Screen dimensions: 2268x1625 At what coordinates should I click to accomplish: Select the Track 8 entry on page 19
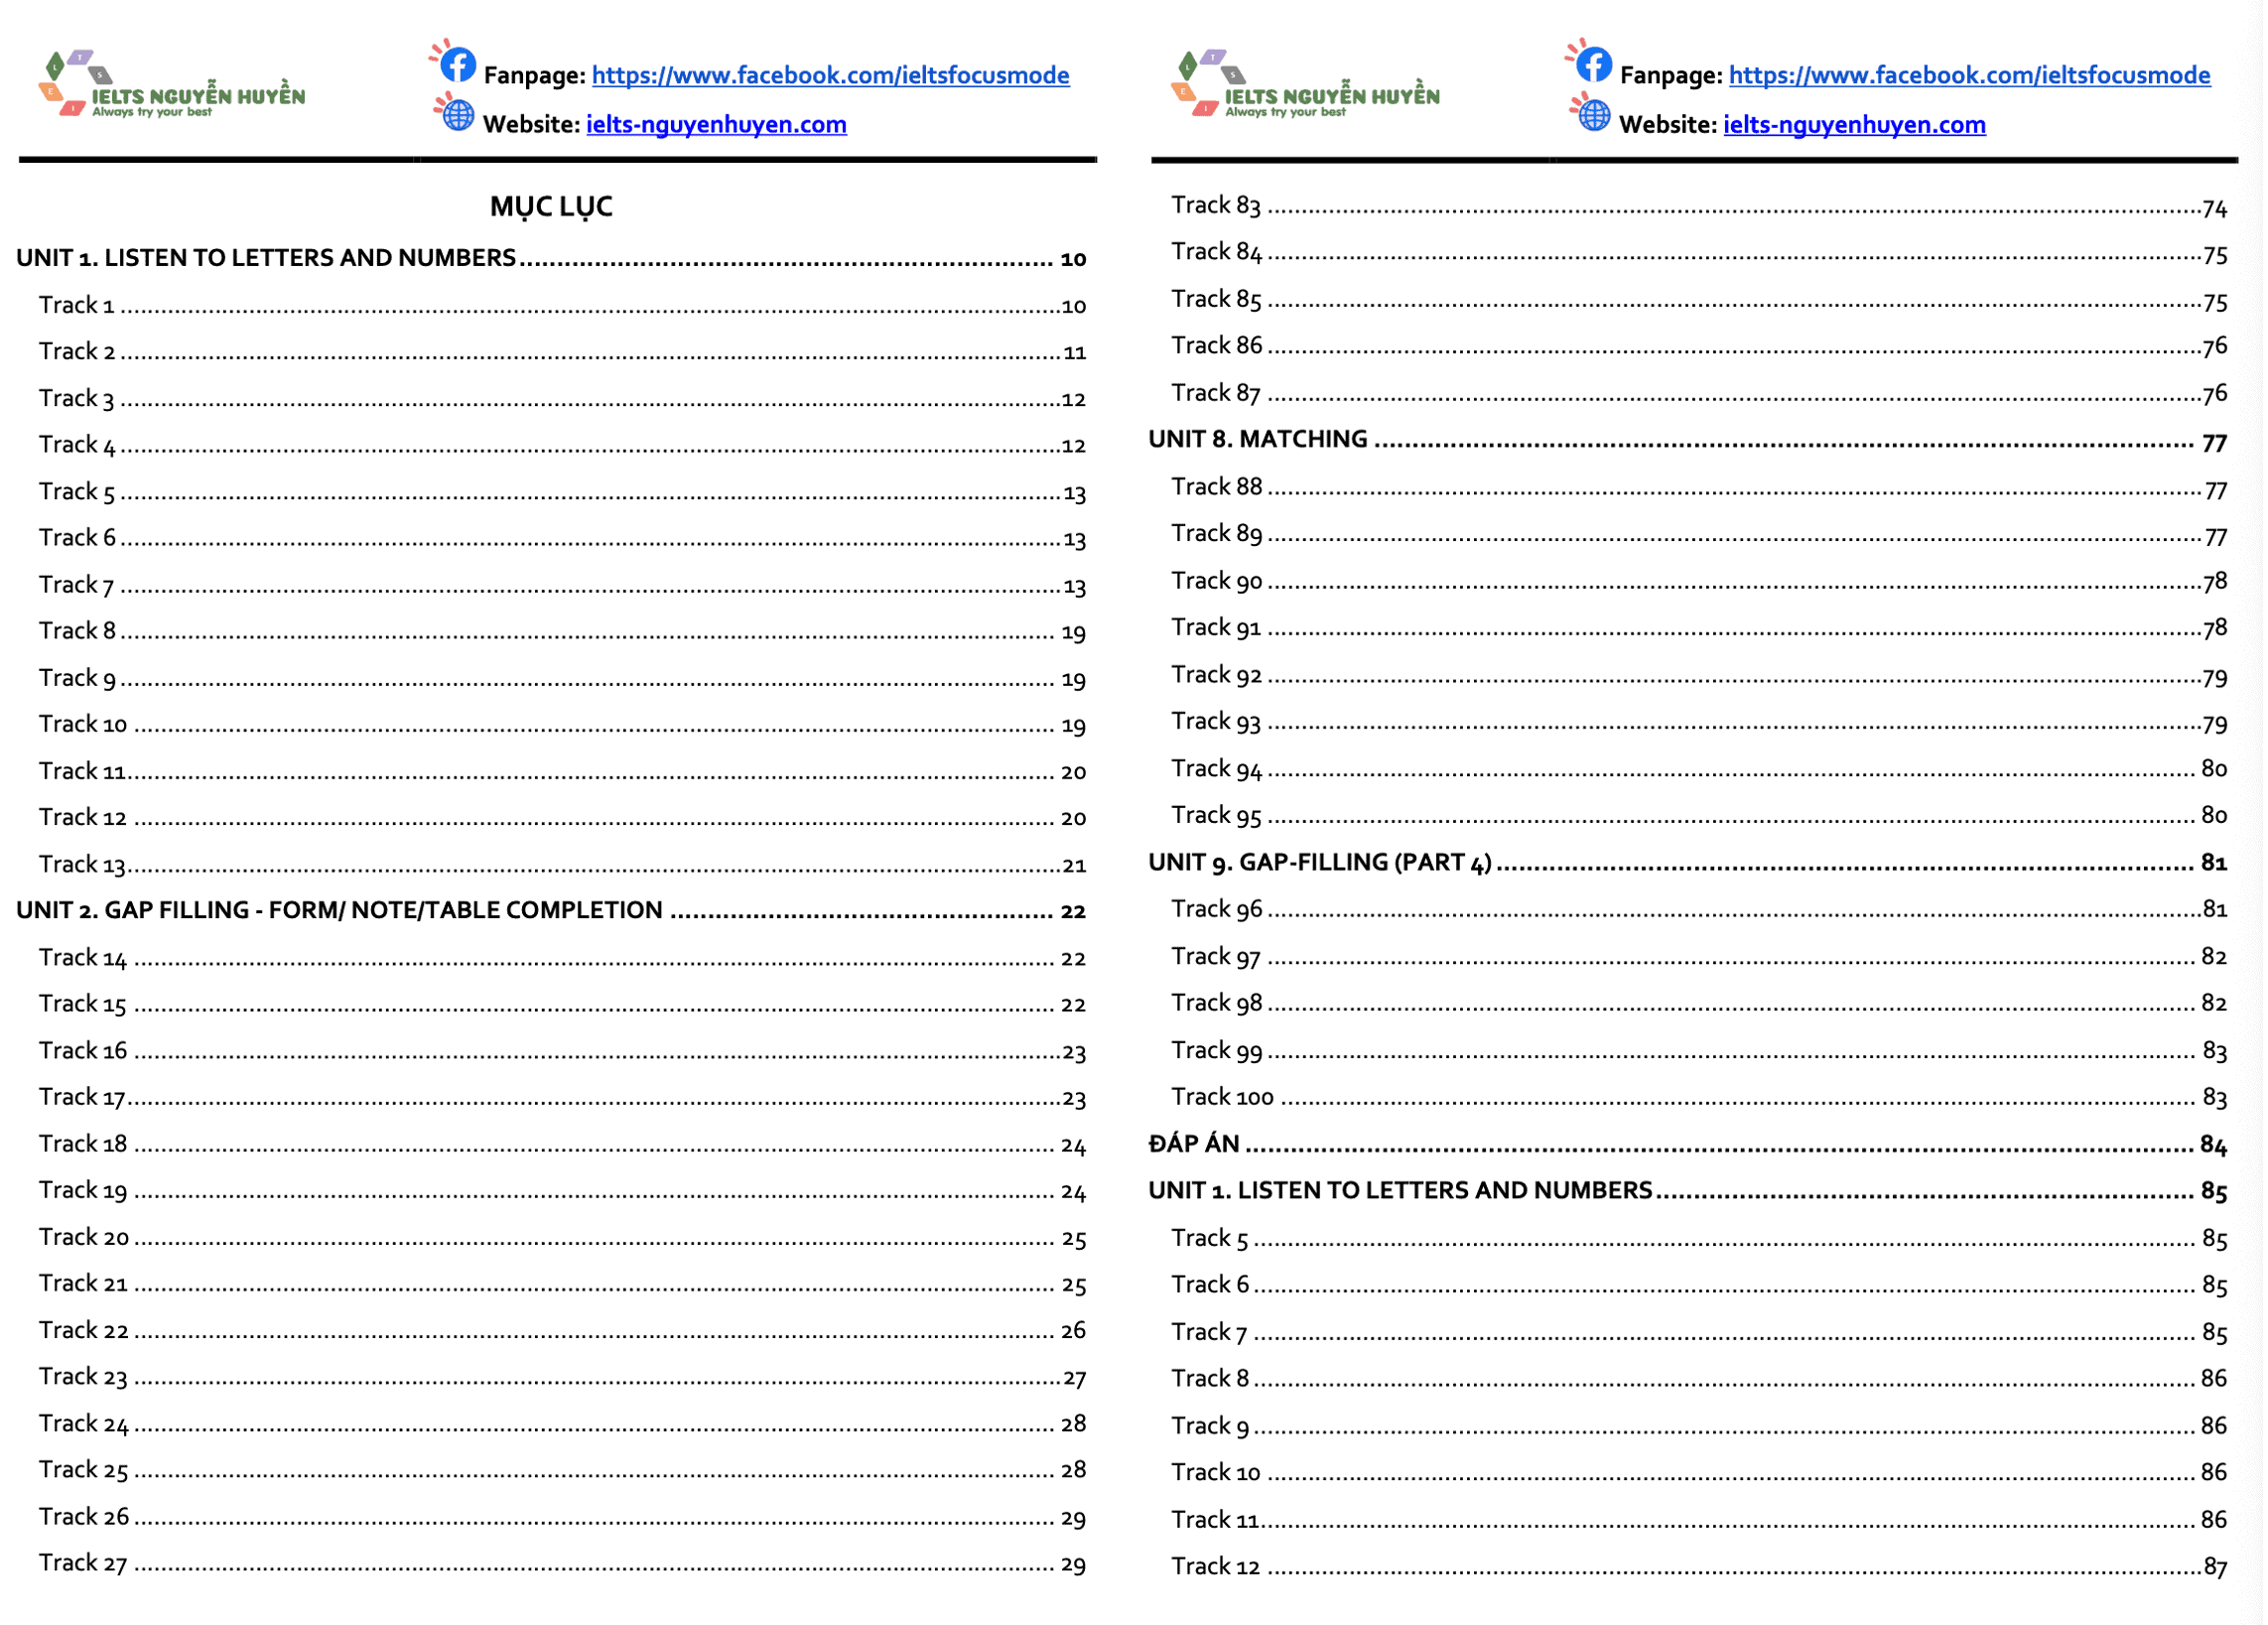[562, 631]
